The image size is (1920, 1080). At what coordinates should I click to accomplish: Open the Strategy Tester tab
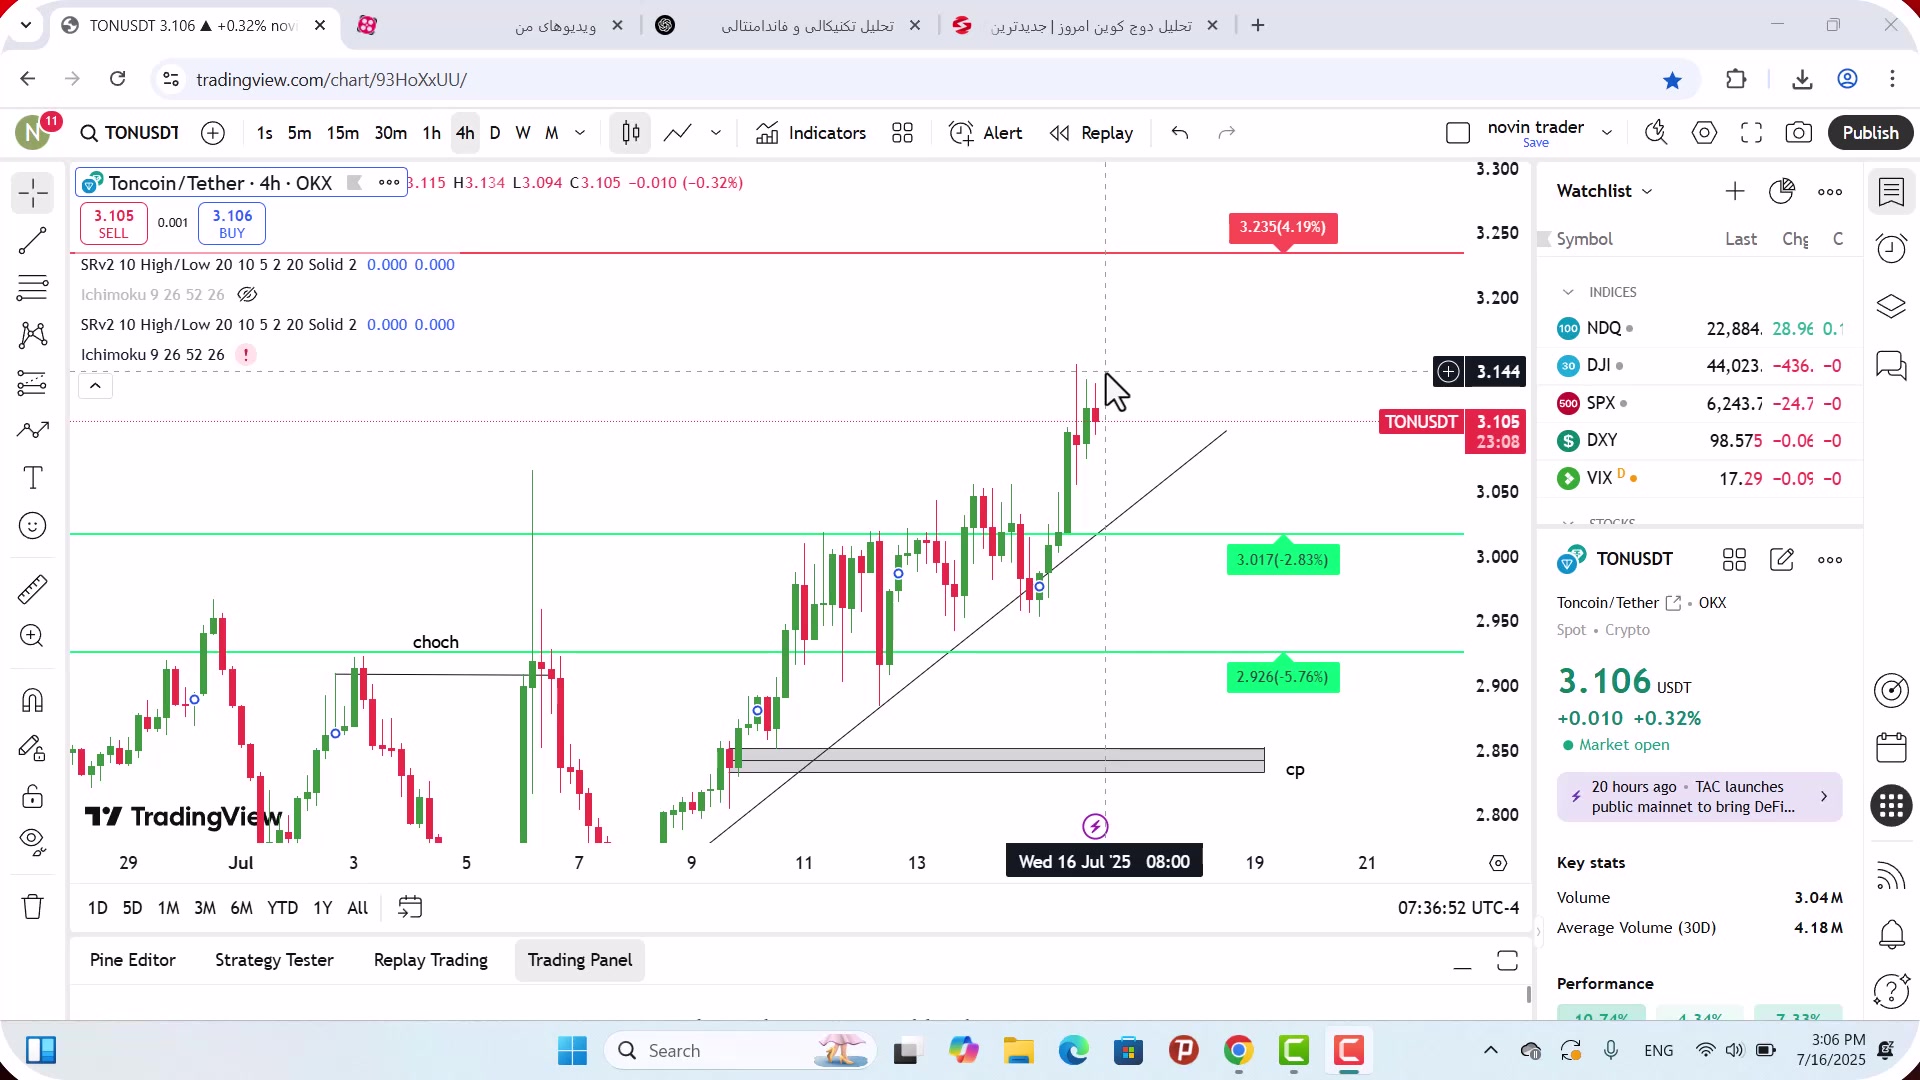click(x=274, y=960)
